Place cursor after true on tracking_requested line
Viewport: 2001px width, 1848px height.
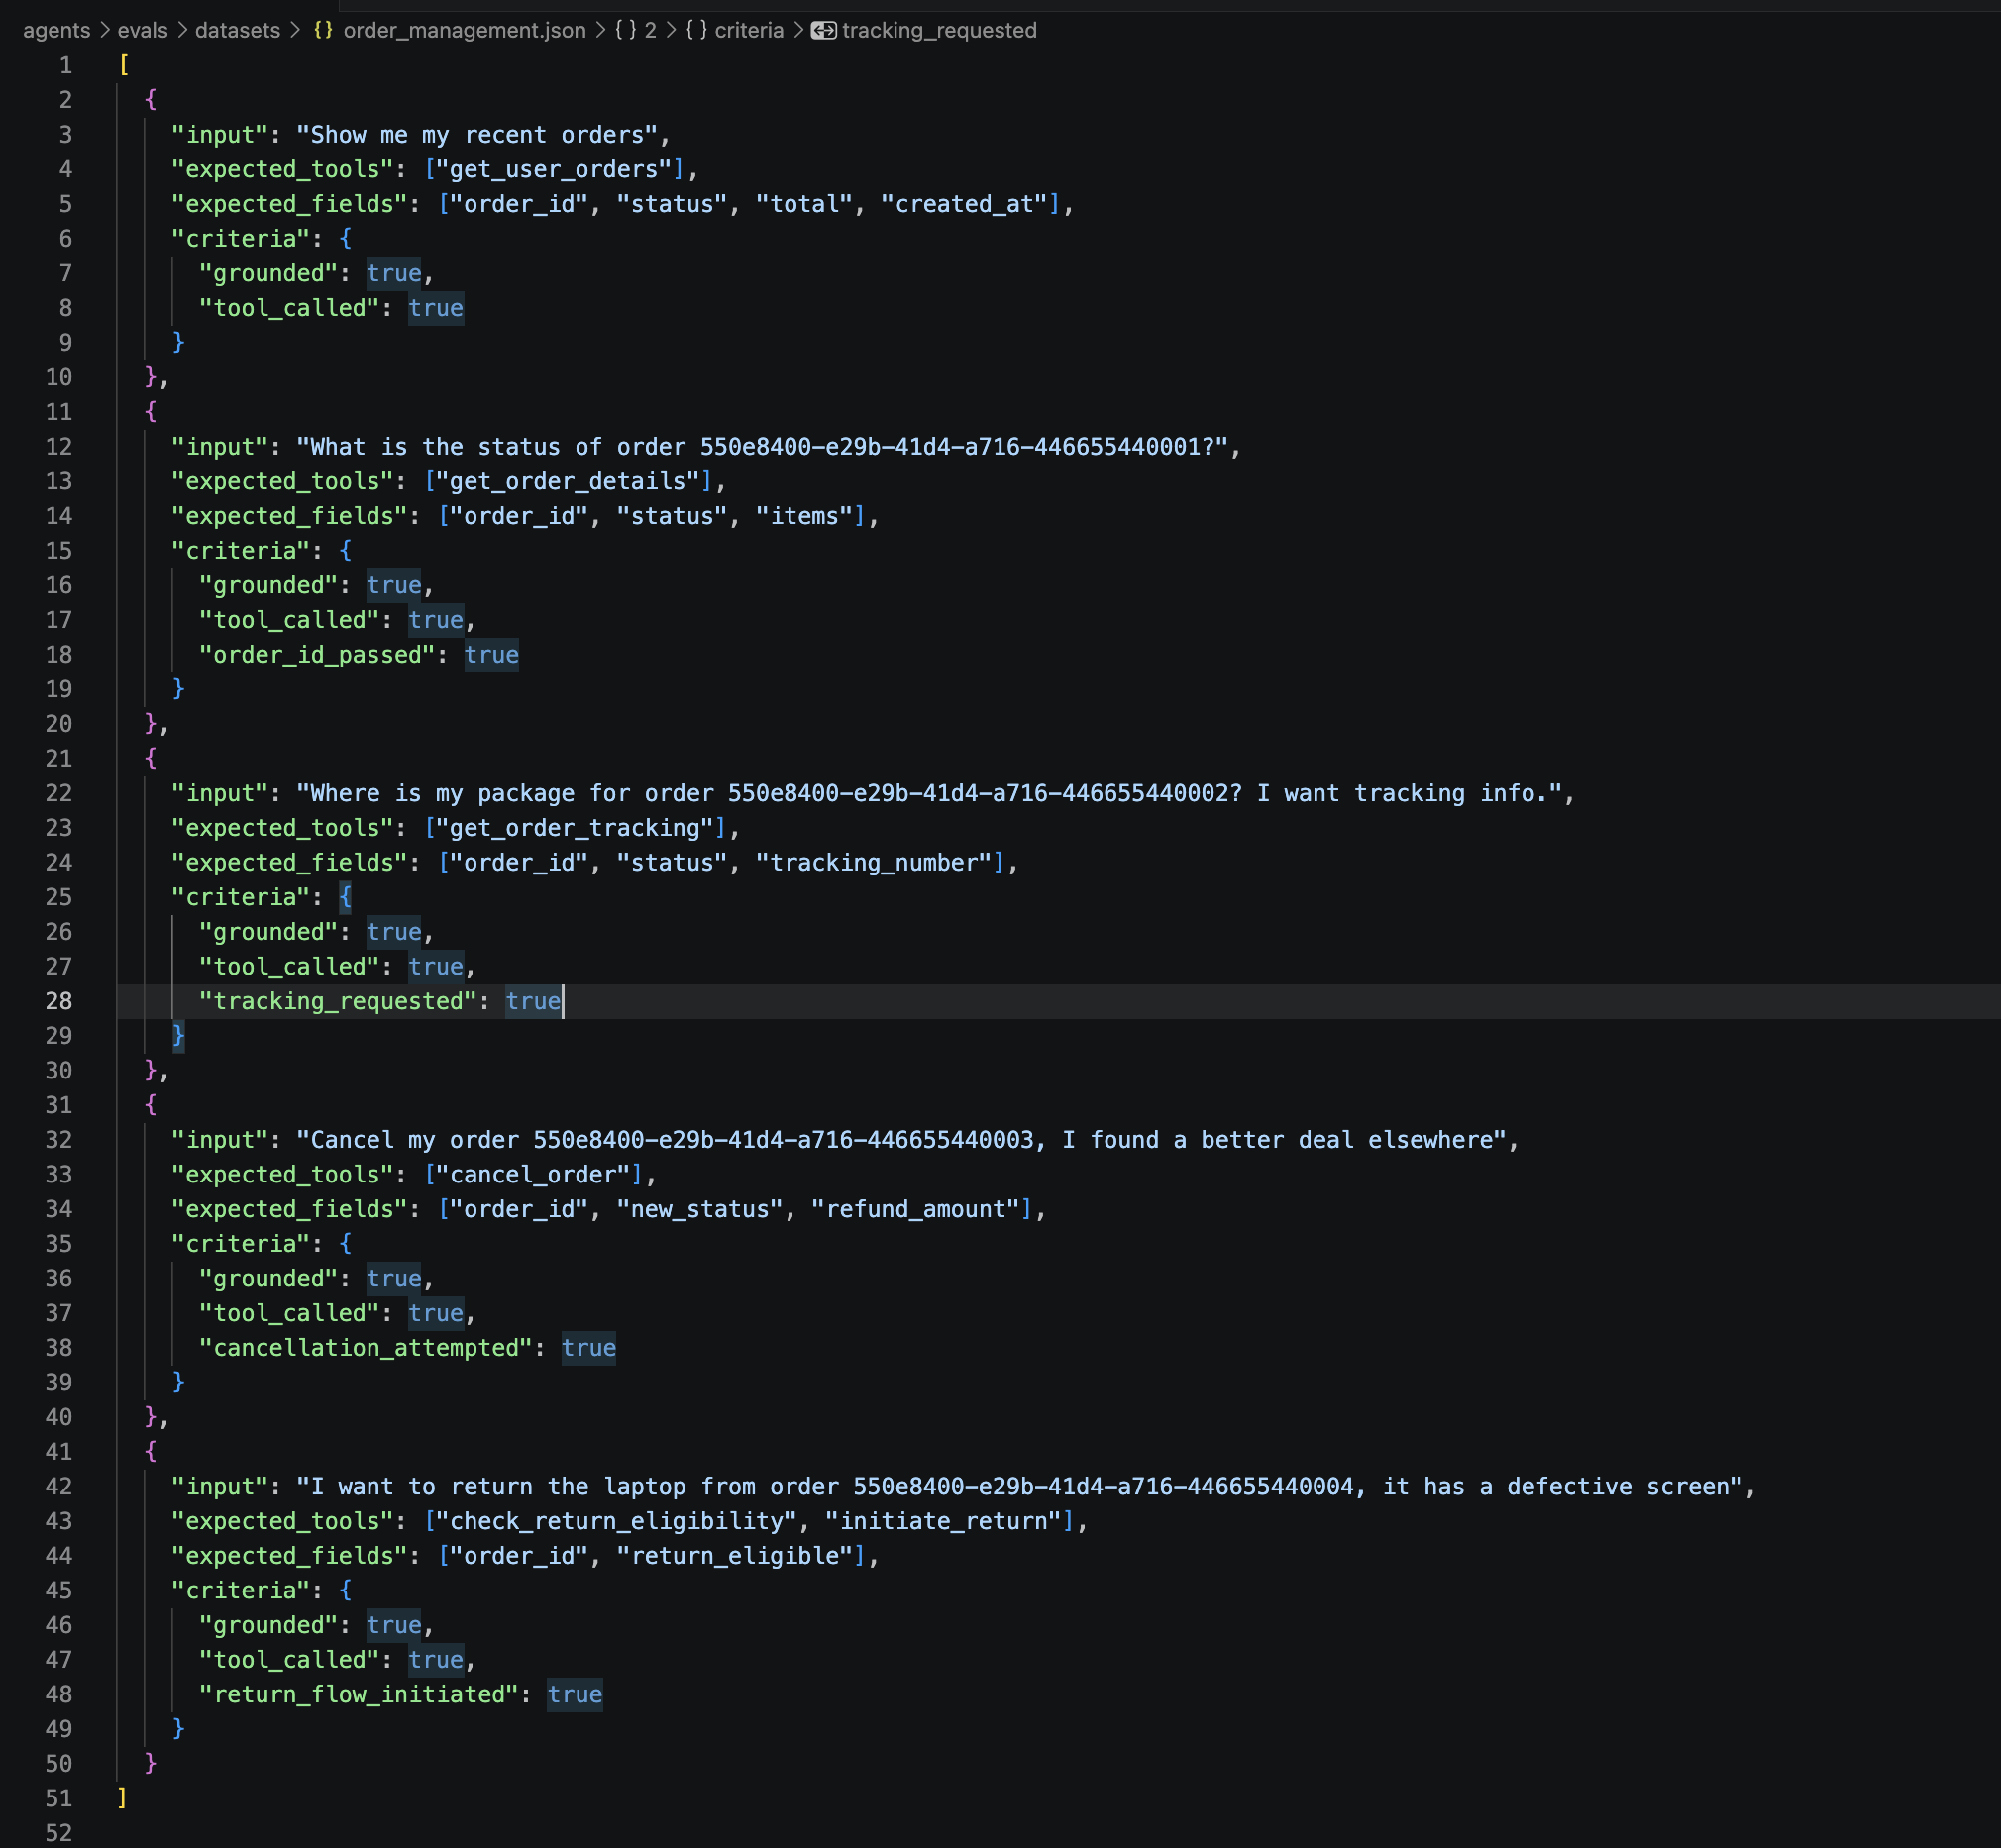[563, 1001]
